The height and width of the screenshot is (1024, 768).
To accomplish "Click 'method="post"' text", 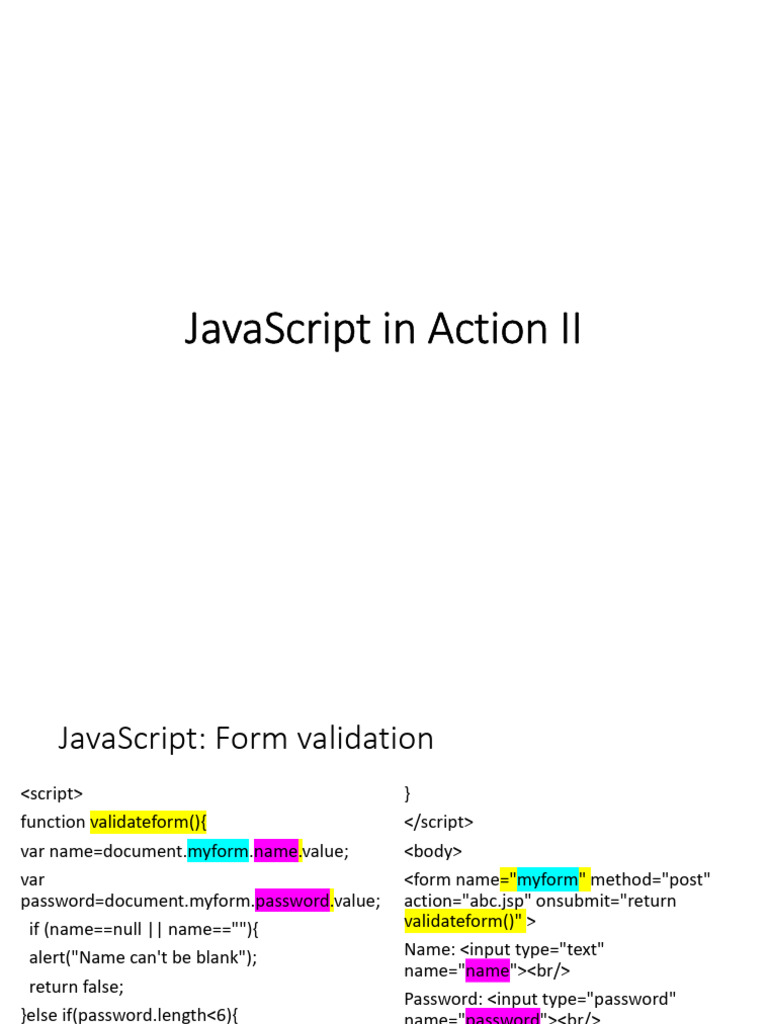I will coord(650,879).
